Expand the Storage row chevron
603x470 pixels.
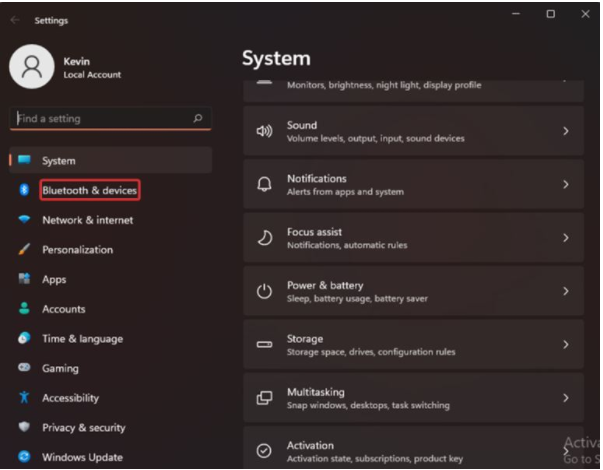[566, 344]
